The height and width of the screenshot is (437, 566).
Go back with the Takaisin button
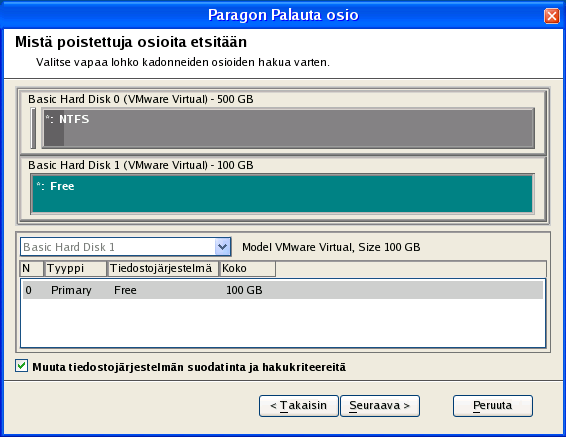(299, 406)
